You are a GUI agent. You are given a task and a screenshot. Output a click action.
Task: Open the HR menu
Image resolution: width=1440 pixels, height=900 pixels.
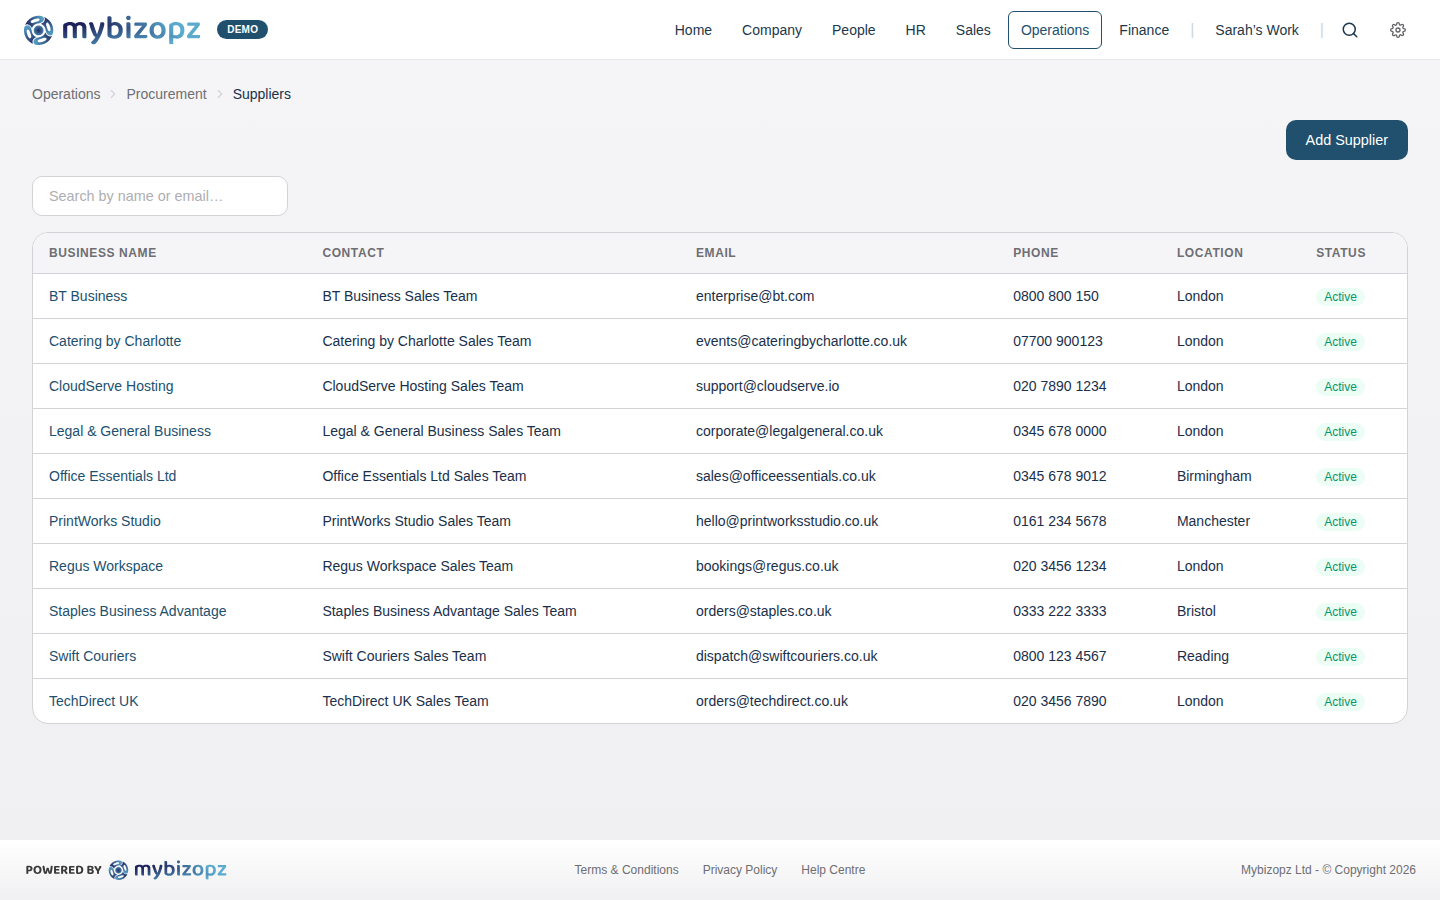[x=915, y=30]
